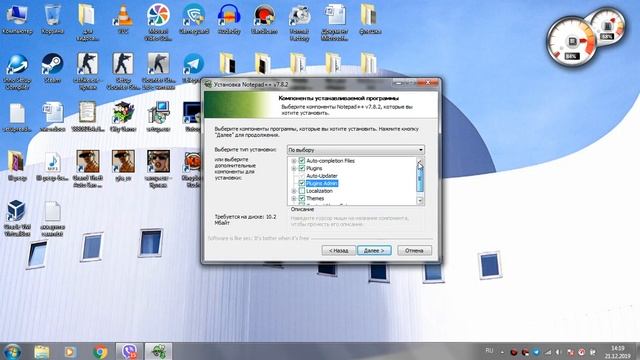Viewport: 640px width, 360px height.
Task: Click the Notepad++ installer taskbar button
Action: tap(158, 351)
